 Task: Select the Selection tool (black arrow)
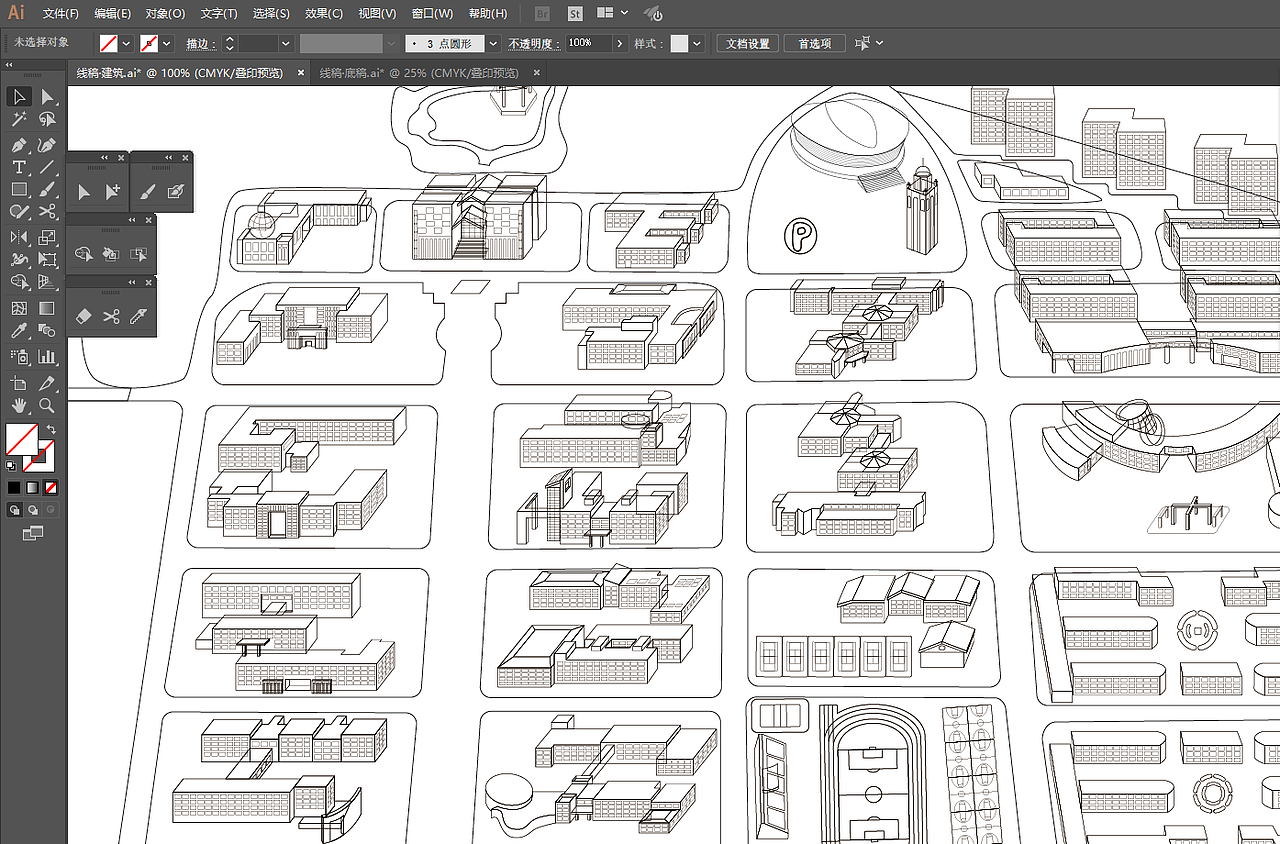click(x=19, y=97)
